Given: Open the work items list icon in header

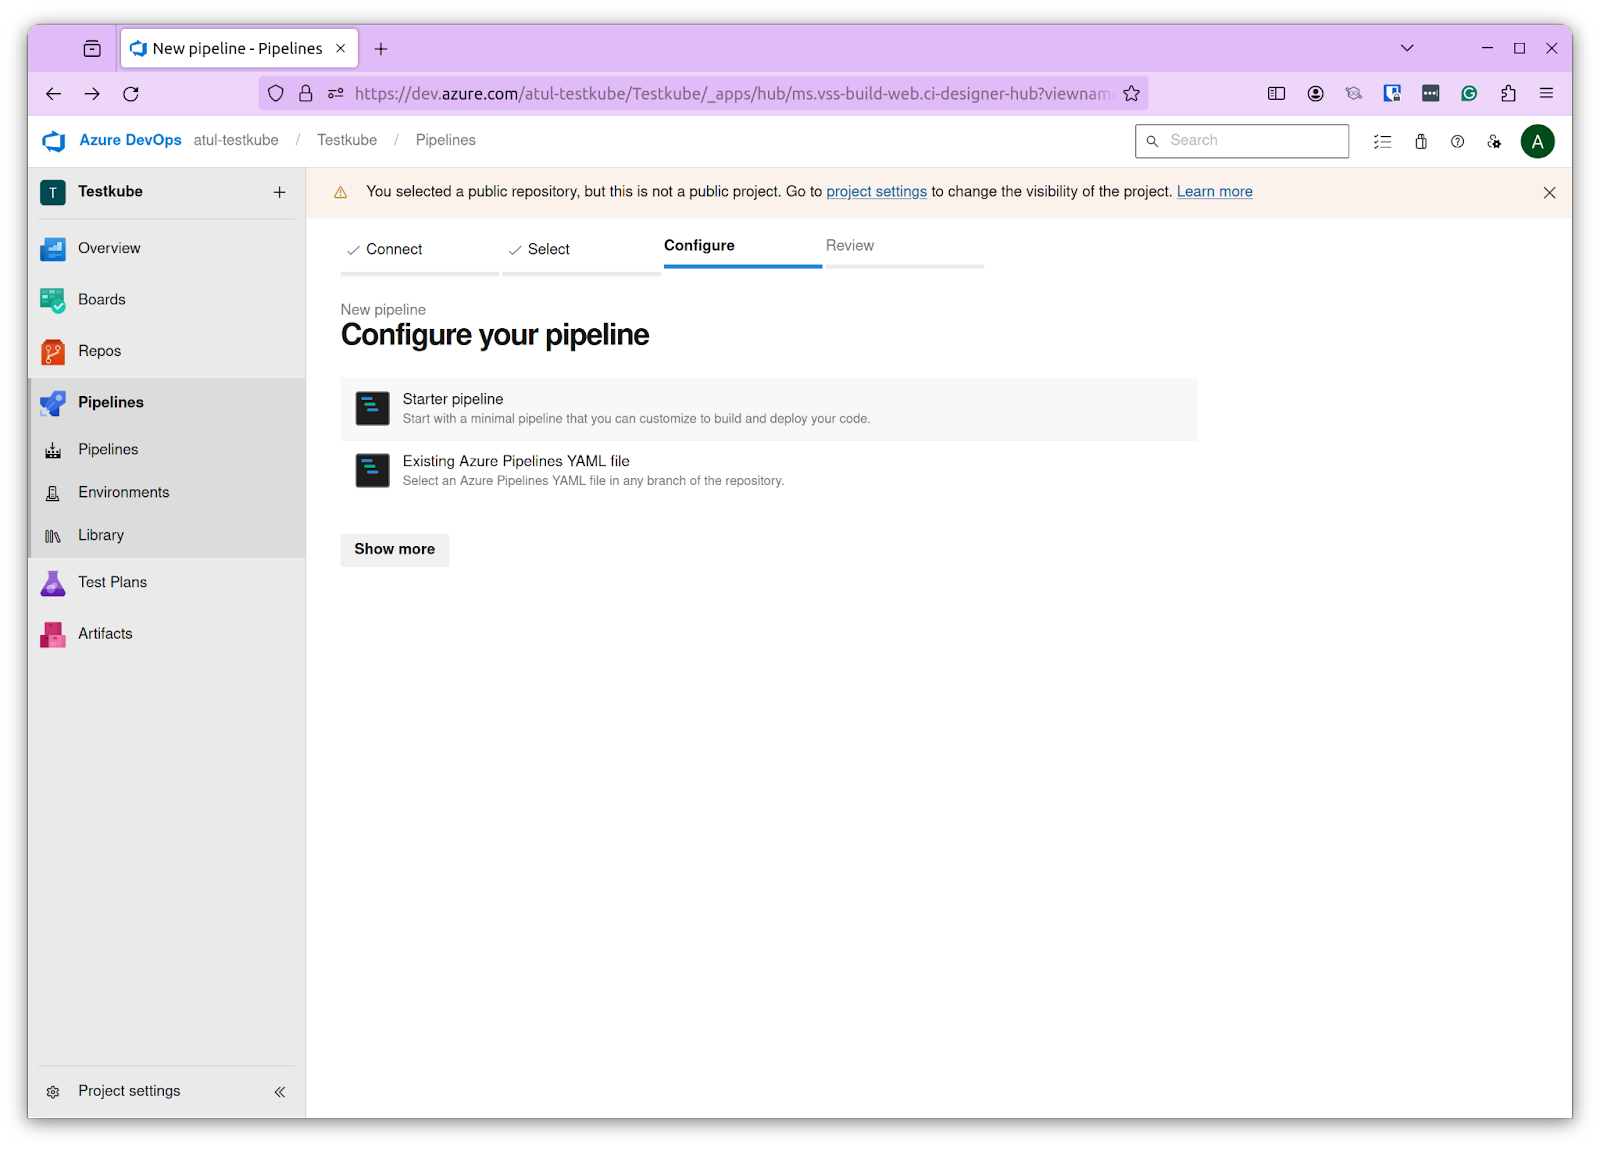Looking at the screenshot, I should pos(1383,142).
